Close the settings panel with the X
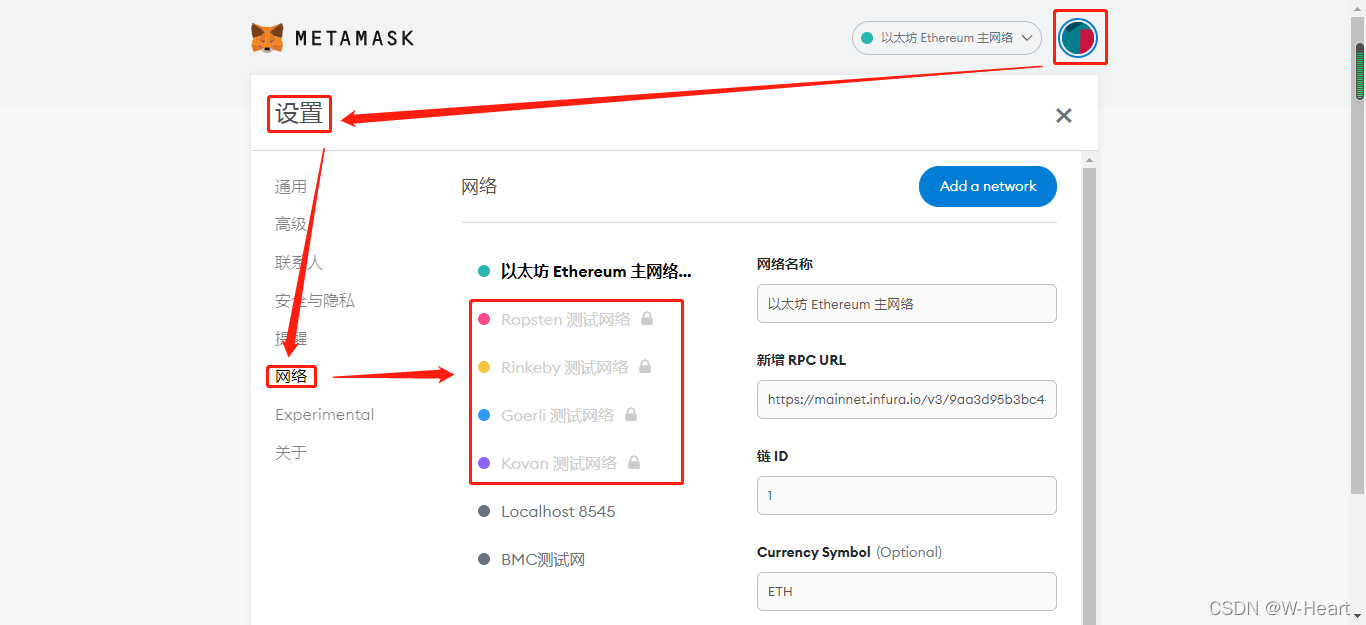The height and width of the screenshot is (625, 1366). pos(1064,115)
